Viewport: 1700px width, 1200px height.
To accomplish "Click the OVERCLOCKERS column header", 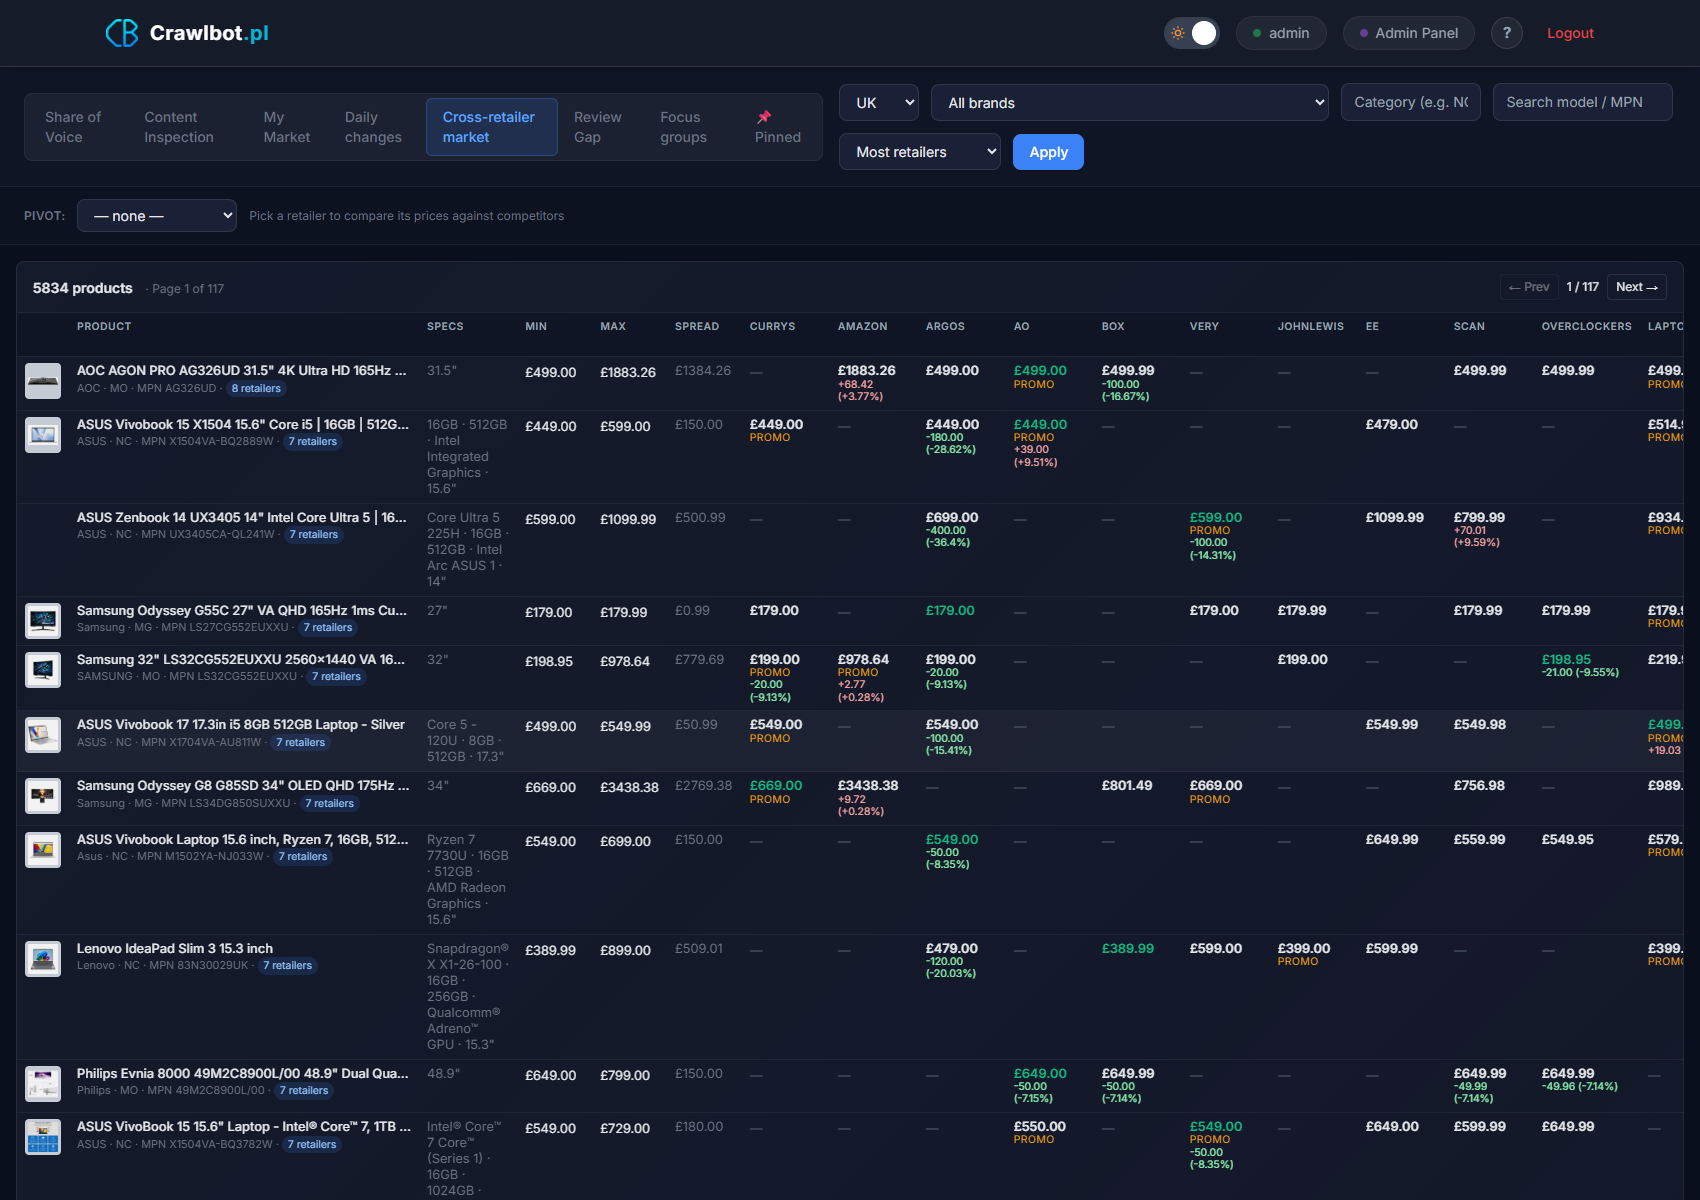I will tap(1587, 327).
